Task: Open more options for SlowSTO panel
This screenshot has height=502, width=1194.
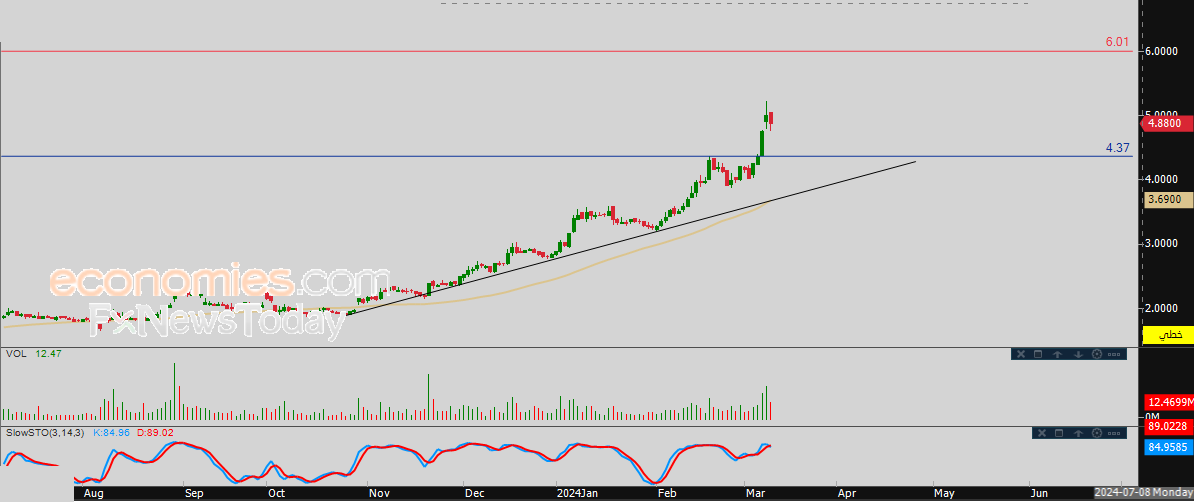Action: pyautogui.click(x=1115, y=433)
